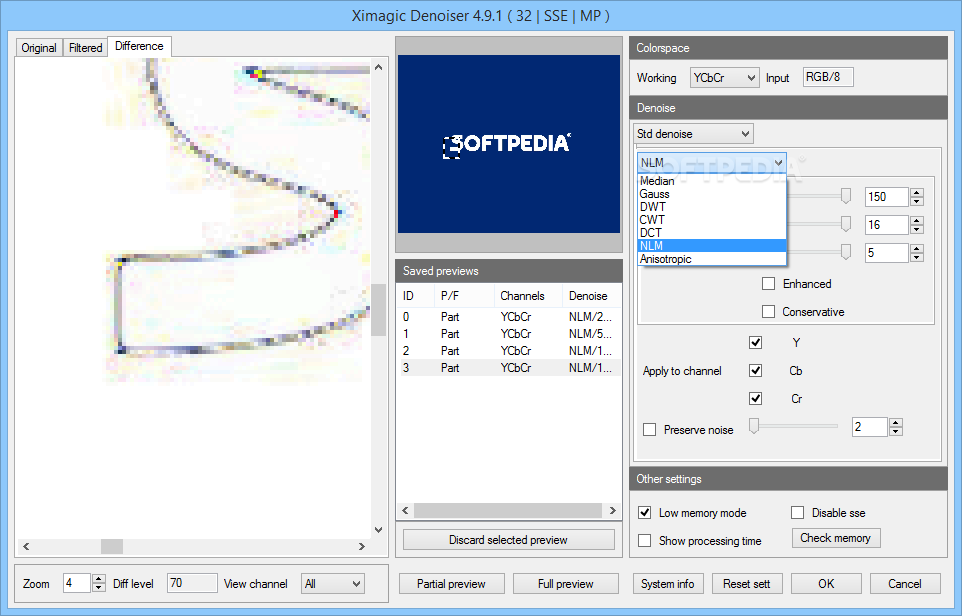Collapse the NLM method combo box
Viewport: 962px width, 616px height.
coord(711,163)
